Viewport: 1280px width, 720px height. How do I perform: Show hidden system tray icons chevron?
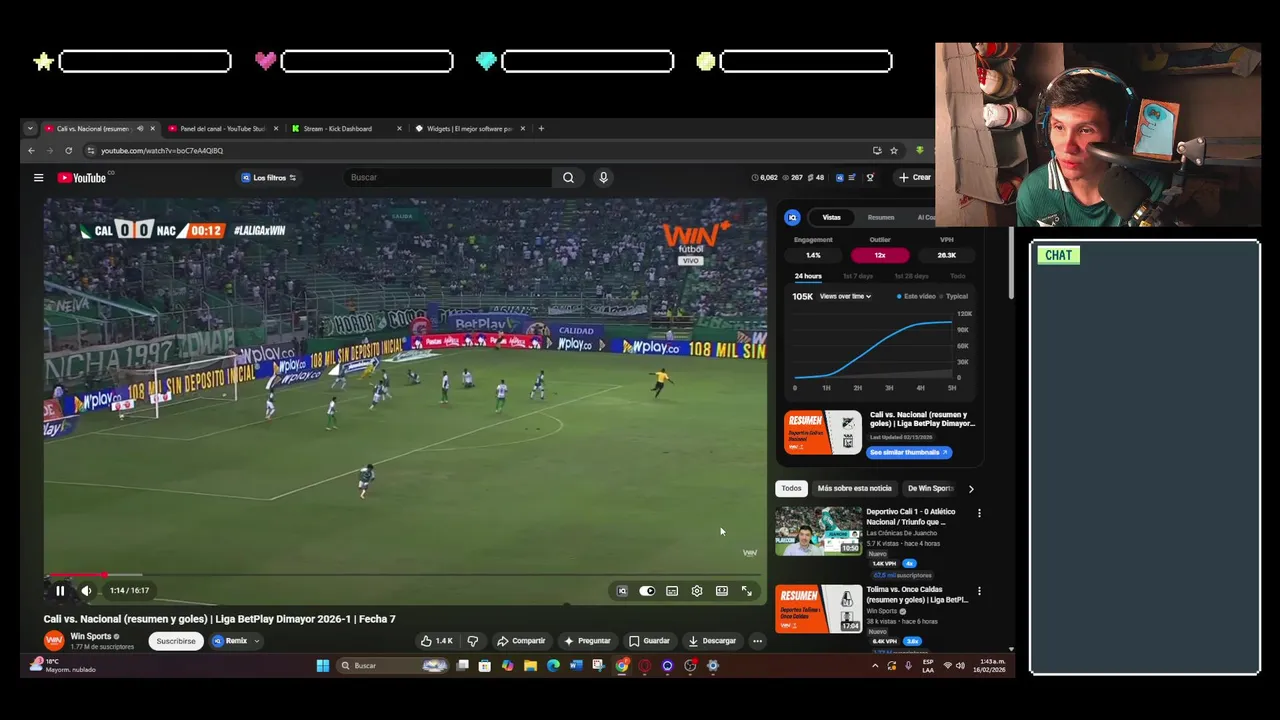(875, 666)
